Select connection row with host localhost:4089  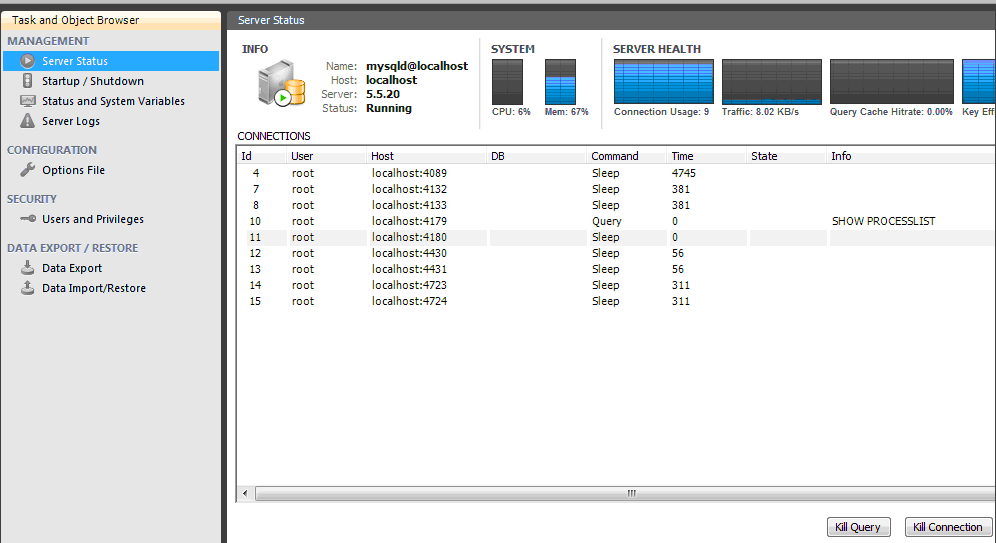pos(600,173)
